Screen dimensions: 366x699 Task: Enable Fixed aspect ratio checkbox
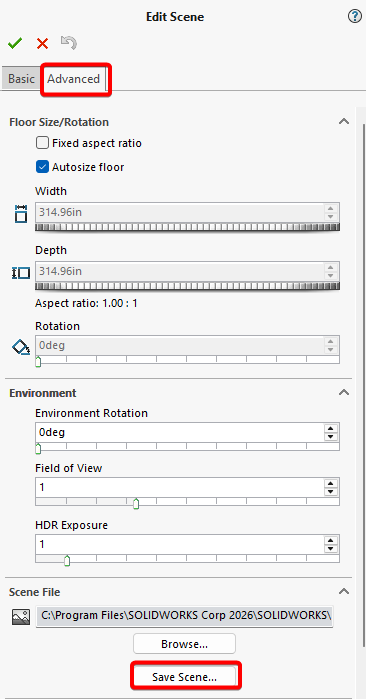click(42, 143)
